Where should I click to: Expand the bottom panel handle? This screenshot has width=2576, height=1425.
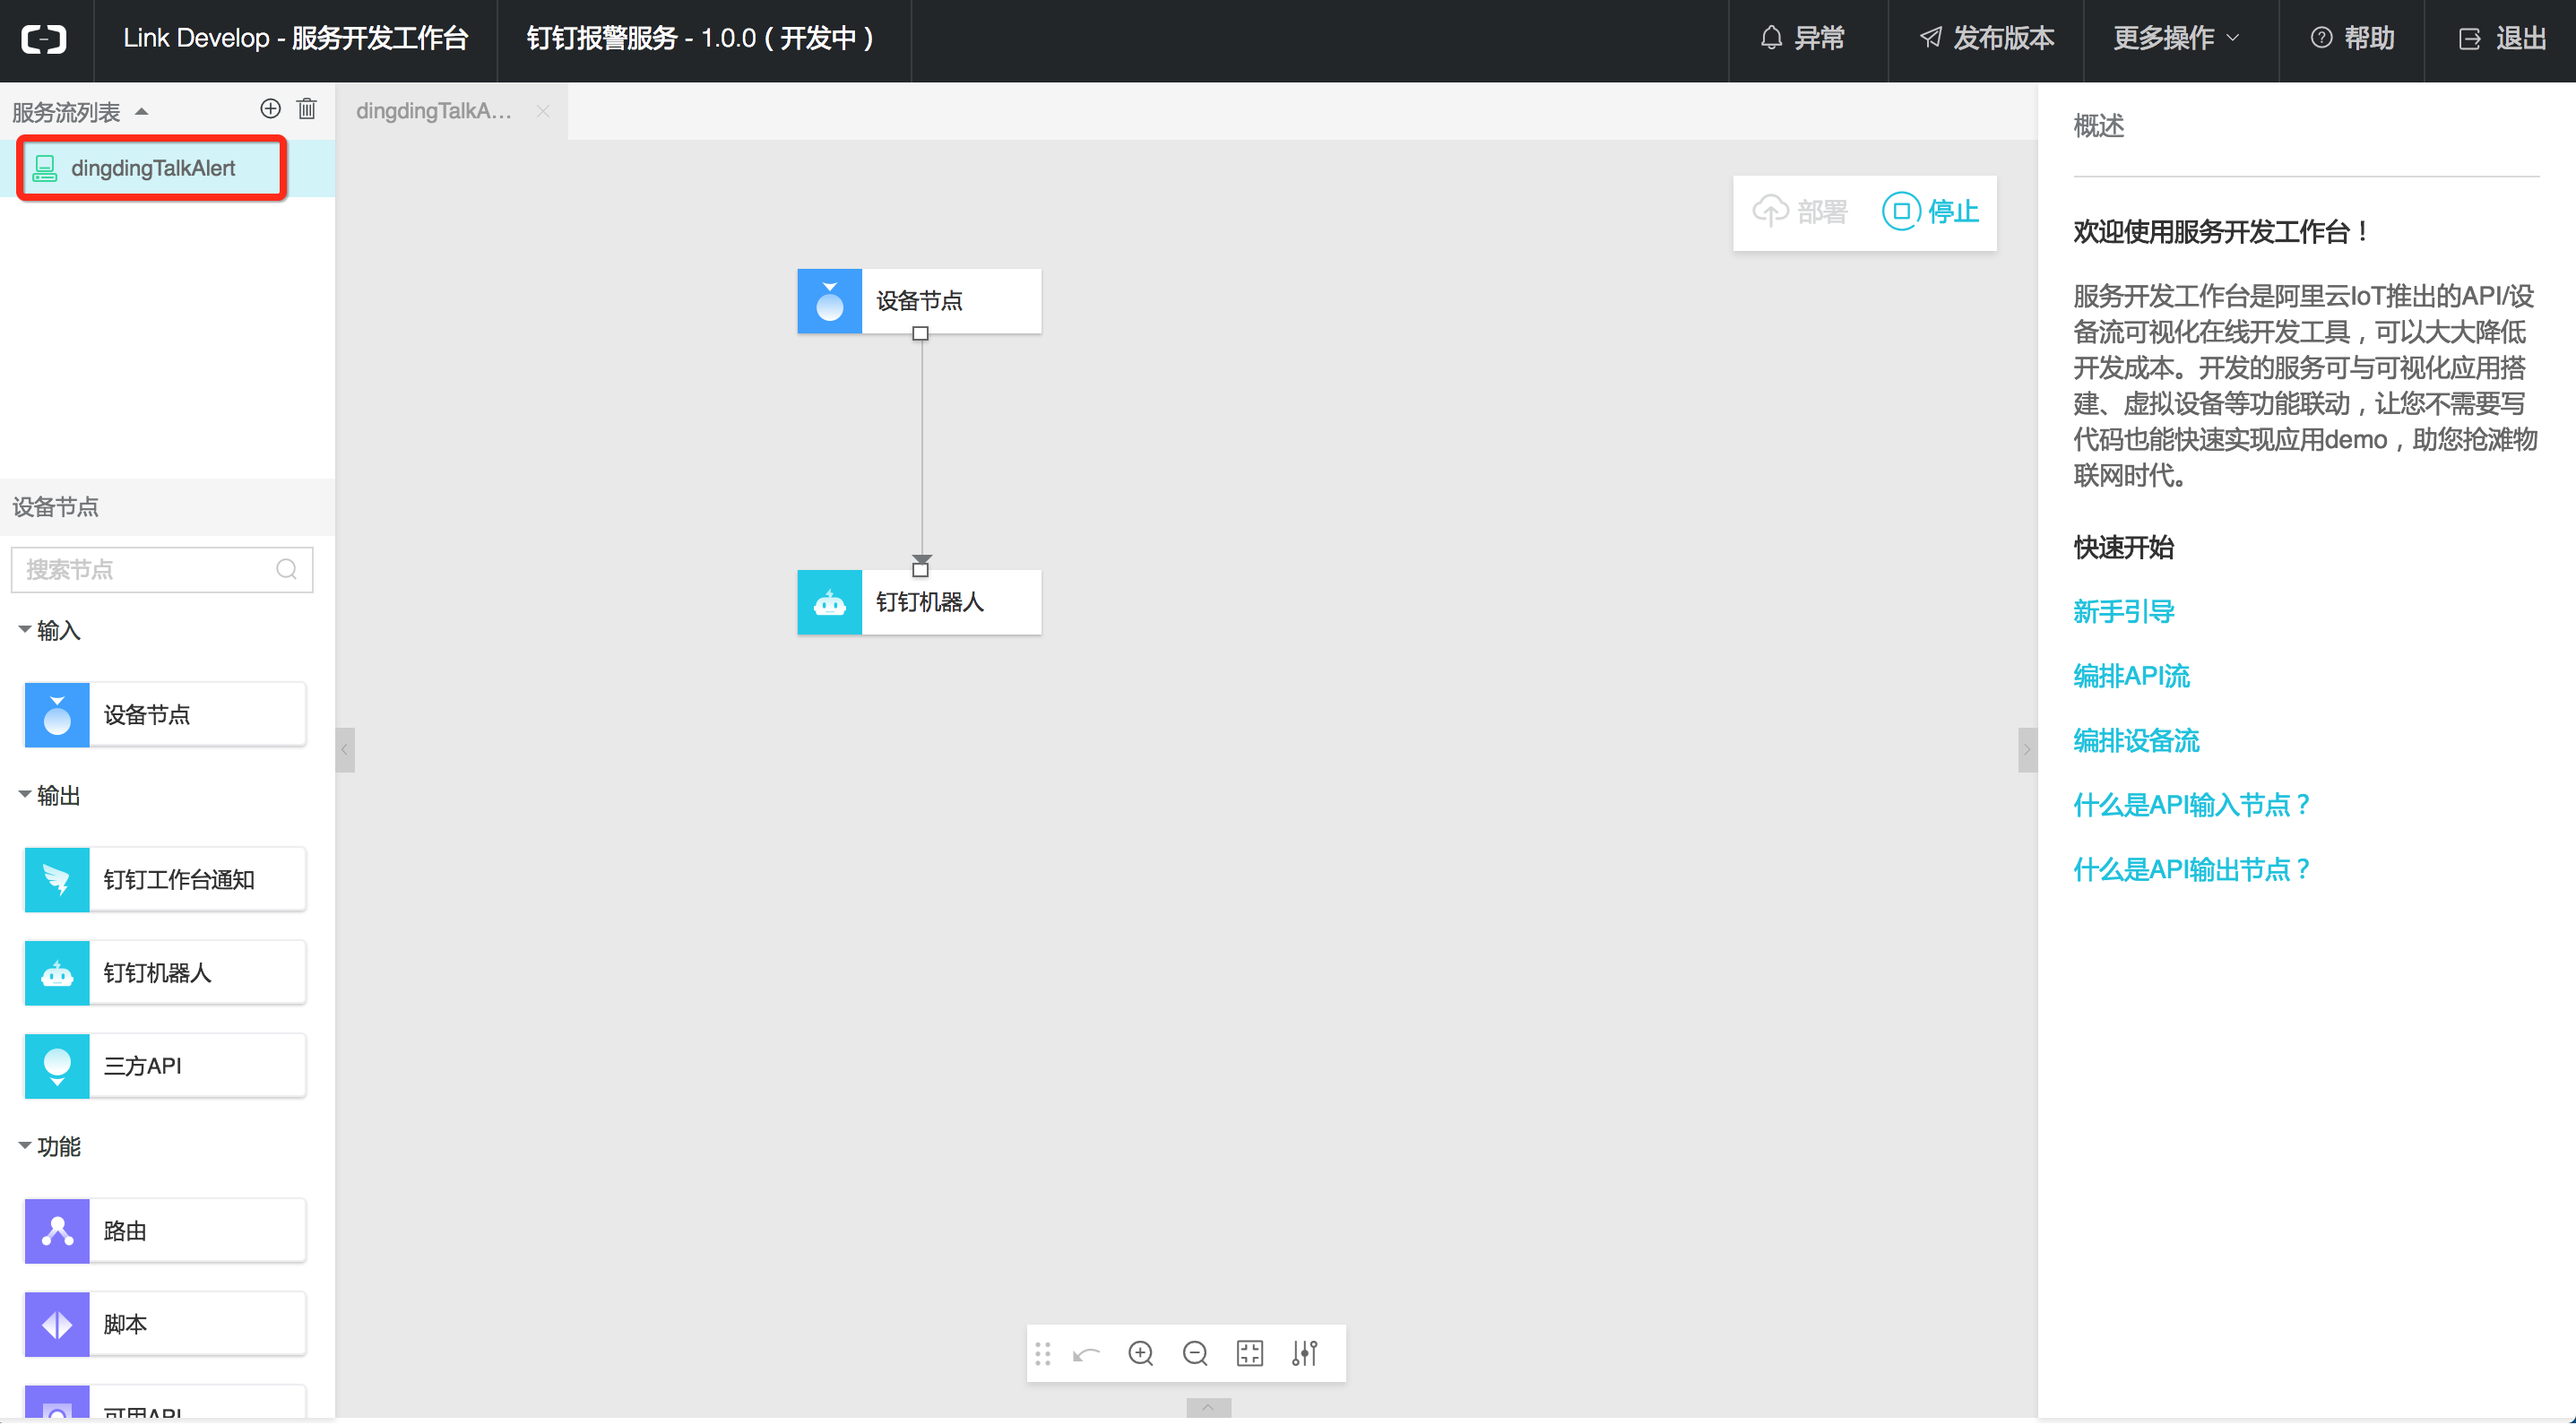(x=1208, y=1408)
